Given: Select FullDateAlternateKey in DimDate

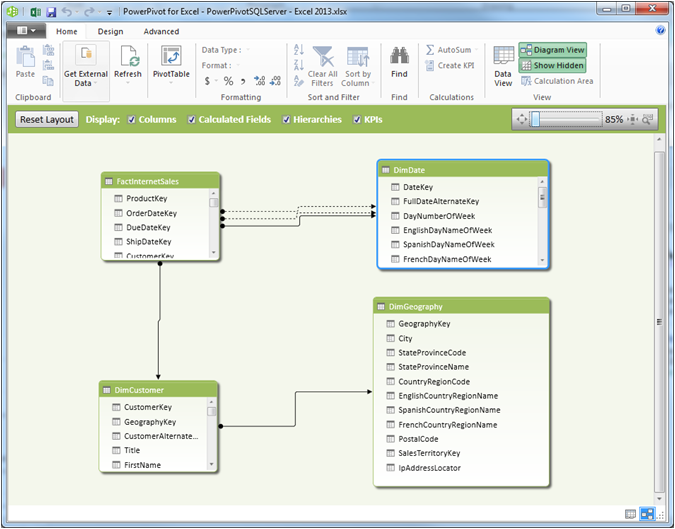Looking at the screenshot, I should coord(441,201).
